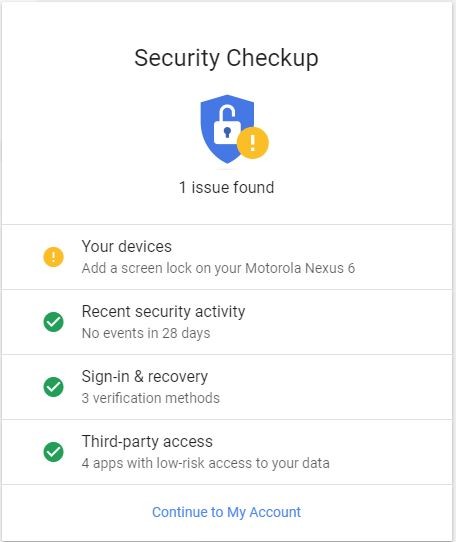The height and width of the screenshot is (542, 456).
Task: Click the yellow exclamation icon beside Your devices
Action: coord(53,257)
